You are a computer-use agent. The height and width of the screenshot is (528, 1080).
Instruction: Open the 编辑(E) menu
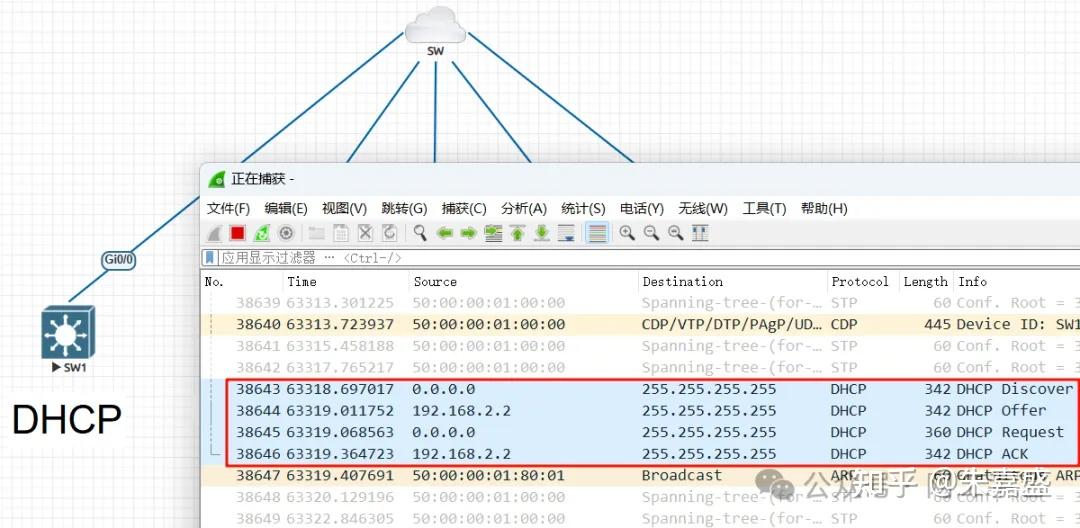(x=286, y=209)
